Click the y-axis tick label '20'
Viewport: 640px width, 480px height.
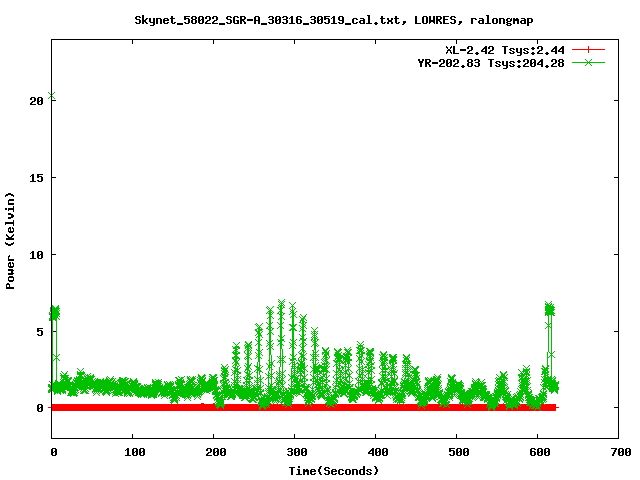click(x=36, y=101)
